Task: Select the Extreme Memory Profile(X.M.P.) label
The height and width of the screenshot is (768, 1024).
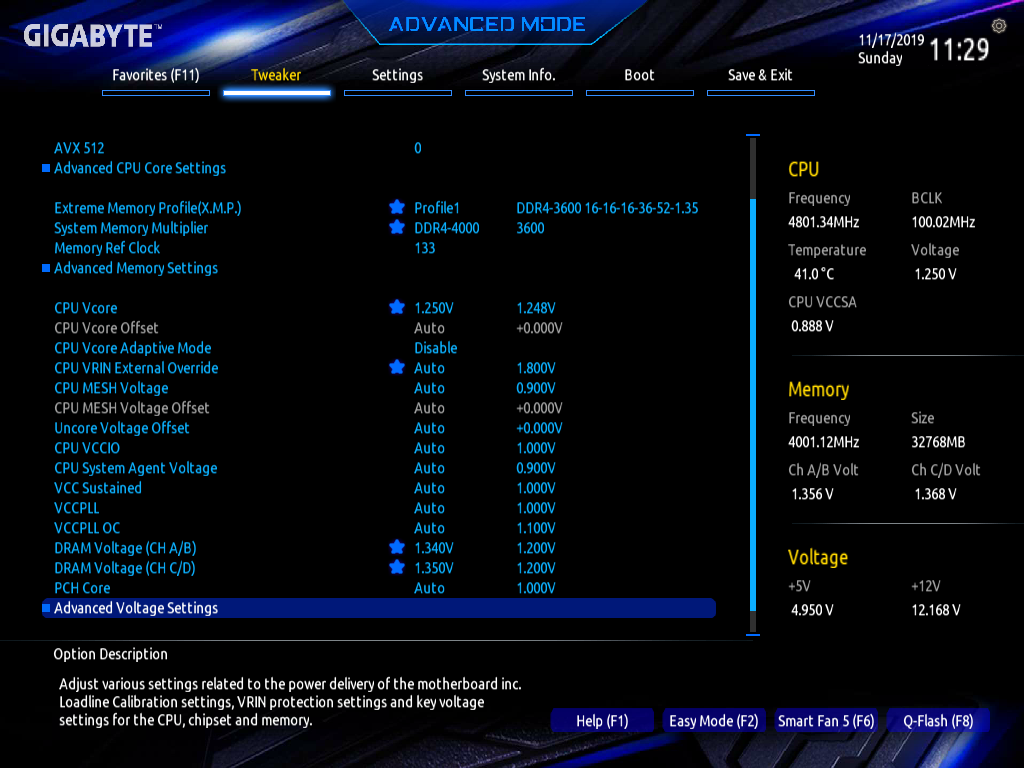Action: tap(148, 208)
